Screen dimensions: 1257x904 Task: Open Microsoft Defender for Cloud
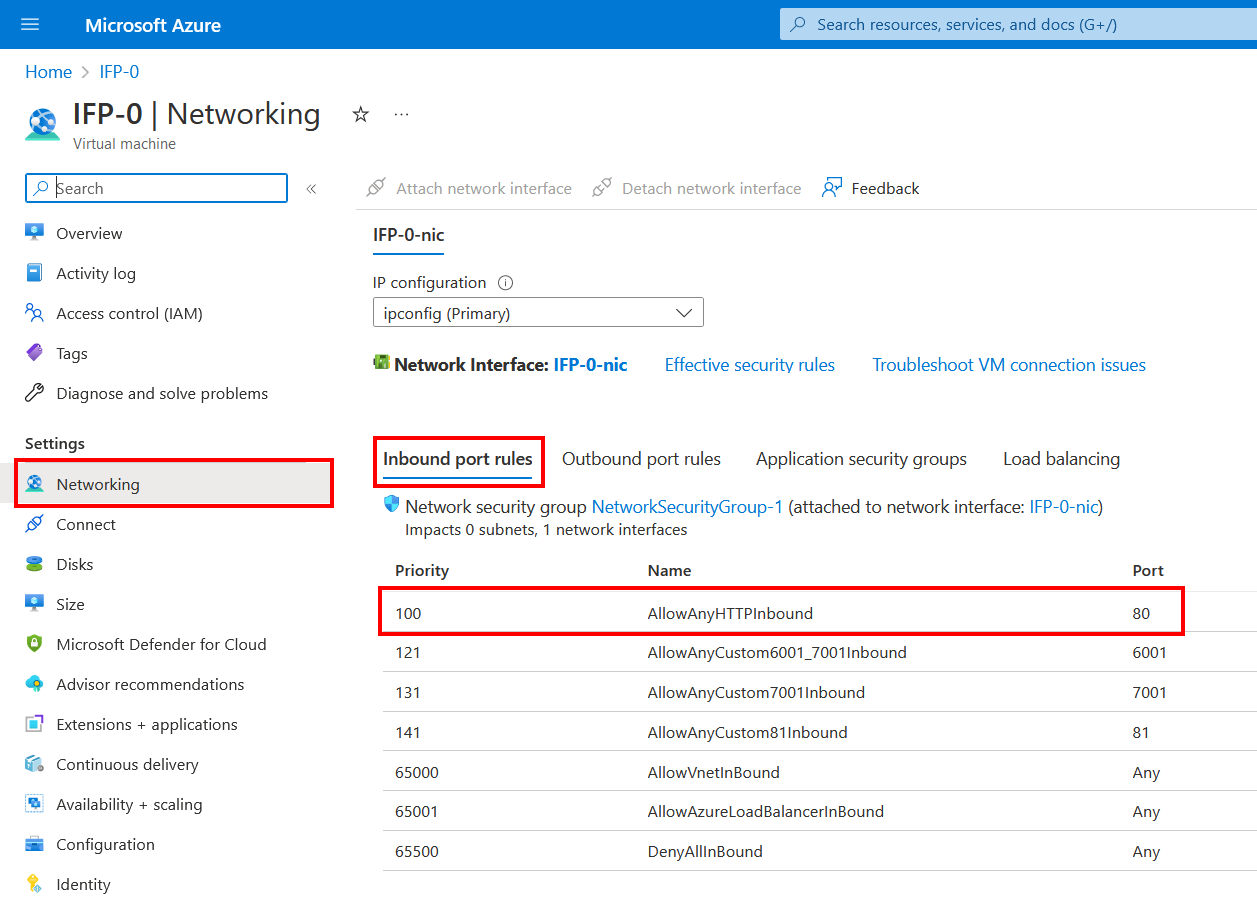point(161,644)
